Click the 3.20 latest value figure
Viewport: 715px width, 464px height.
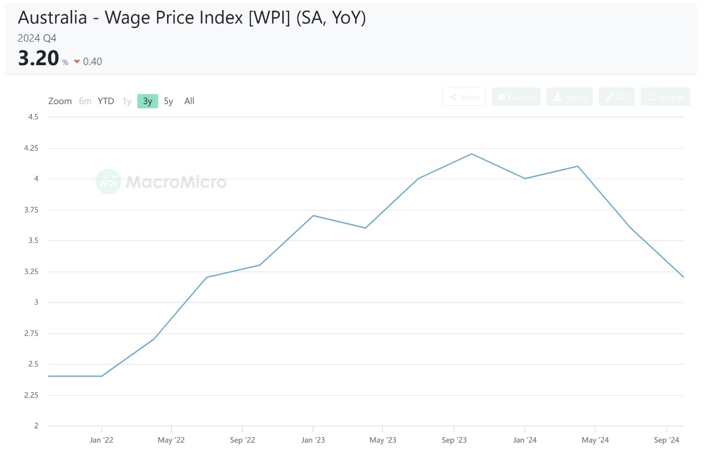coord(39,59)
